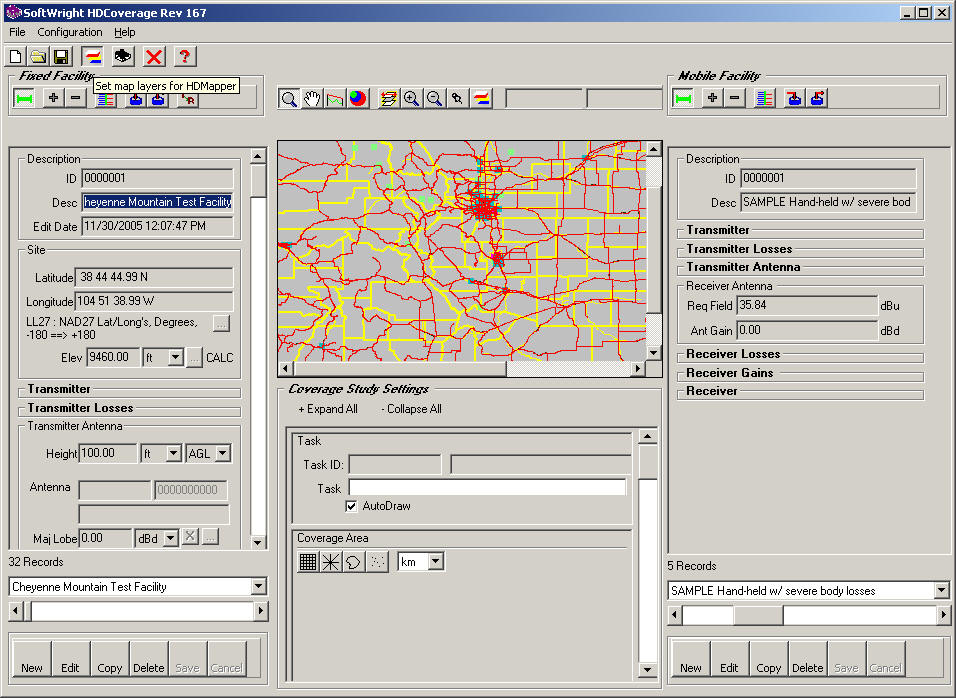Select the grid coverage area icon

click(308, 561)
